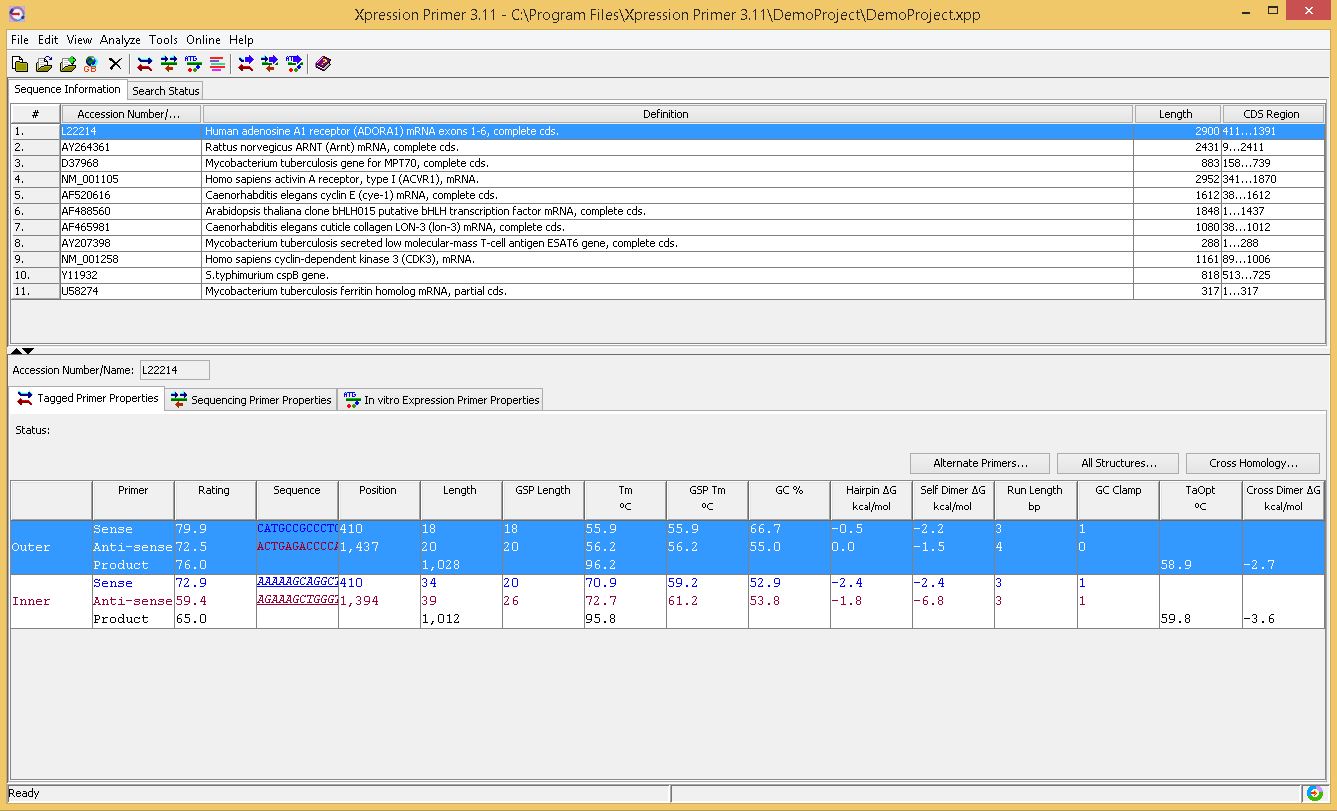1337x811 pixels.
Task: Select the NM_001105 activin A receptor row
Action: (669, 179)
